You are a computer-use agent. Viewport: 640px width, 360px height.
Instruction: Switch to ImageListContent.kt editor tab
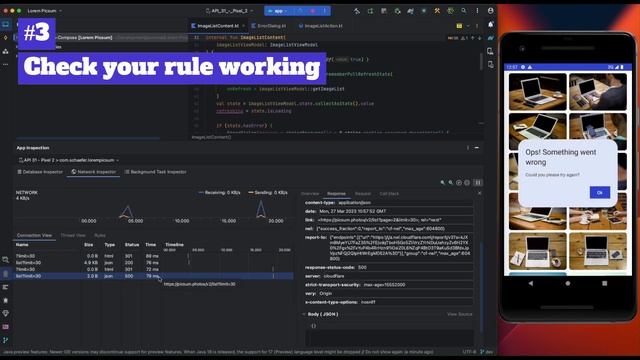coord(218,26)
